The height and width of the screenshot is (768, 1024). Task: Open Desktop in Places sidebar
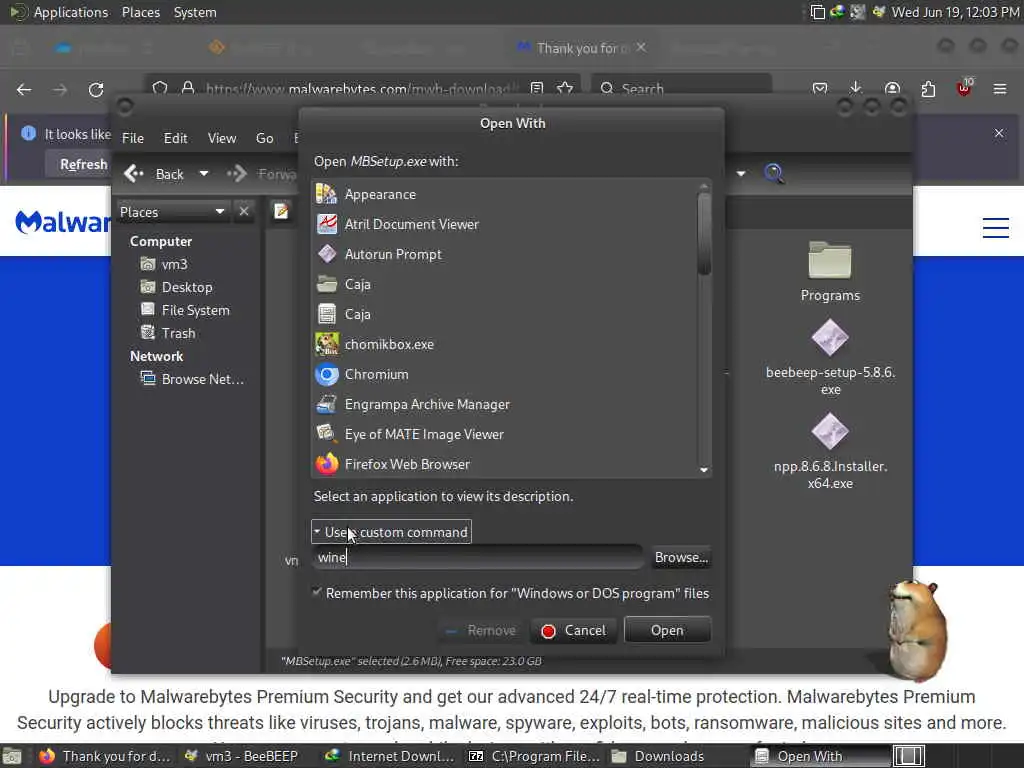pos(176,287)
